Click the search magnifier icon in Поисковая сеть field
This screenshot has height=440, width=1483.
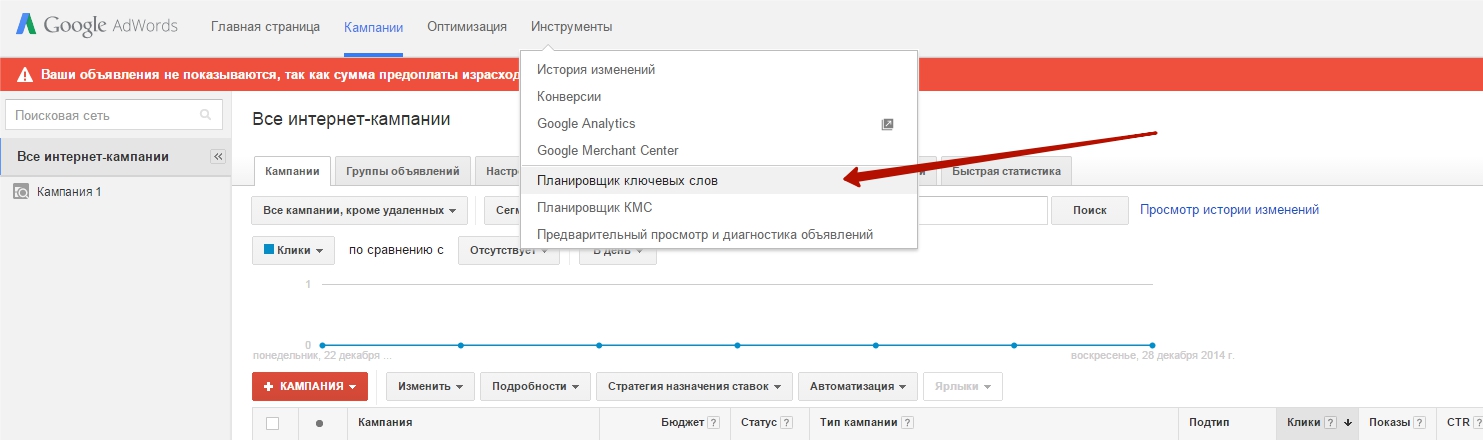(206, 115)
